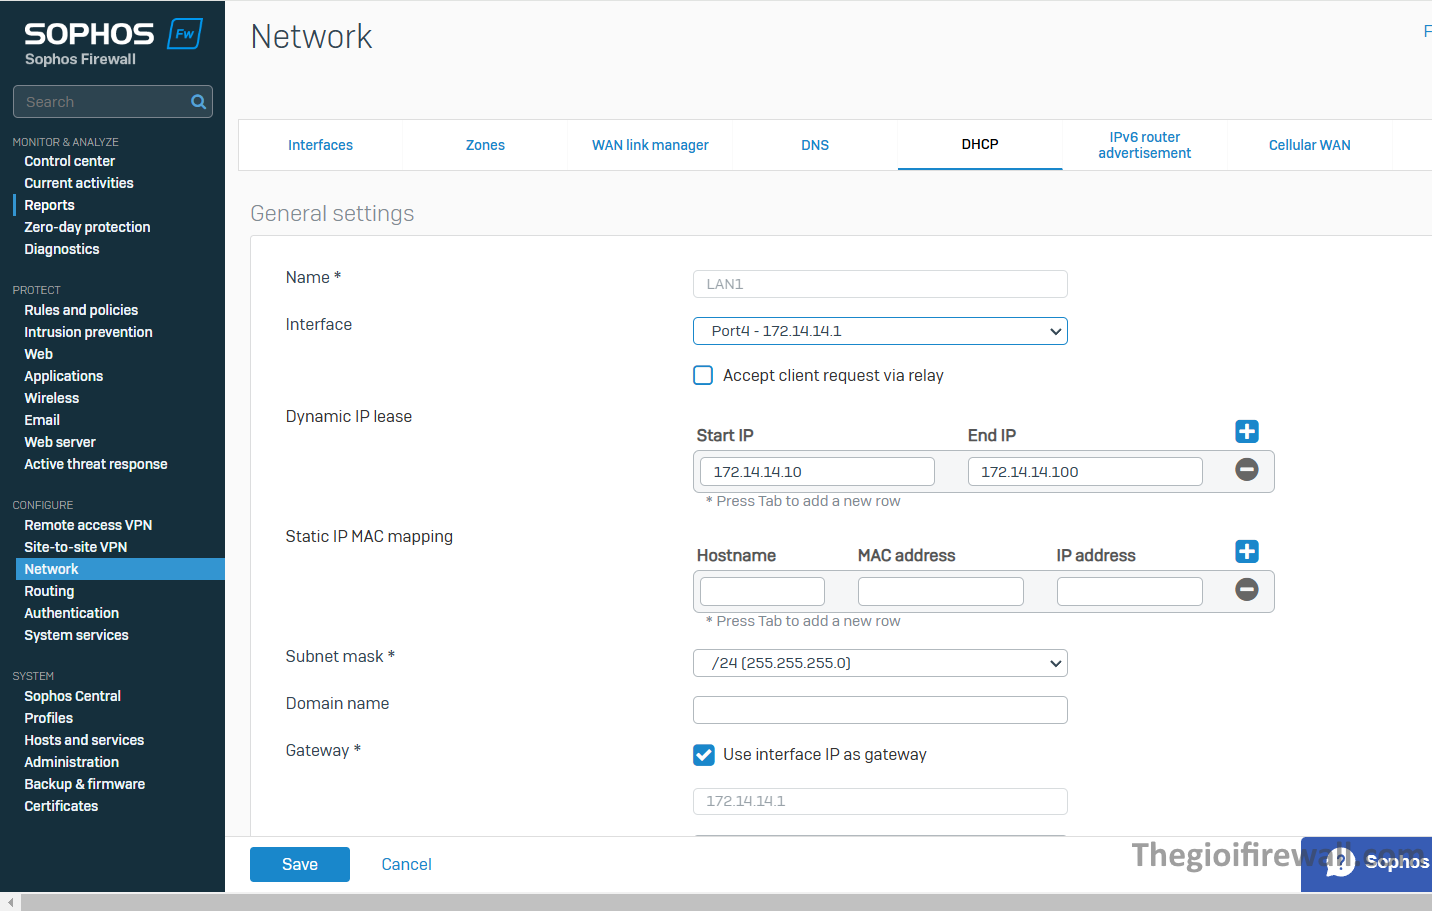The width and height of the screenshot is (1432, 911).
Task: Switch to the Interfaces tab
Action: click(320, 145)
